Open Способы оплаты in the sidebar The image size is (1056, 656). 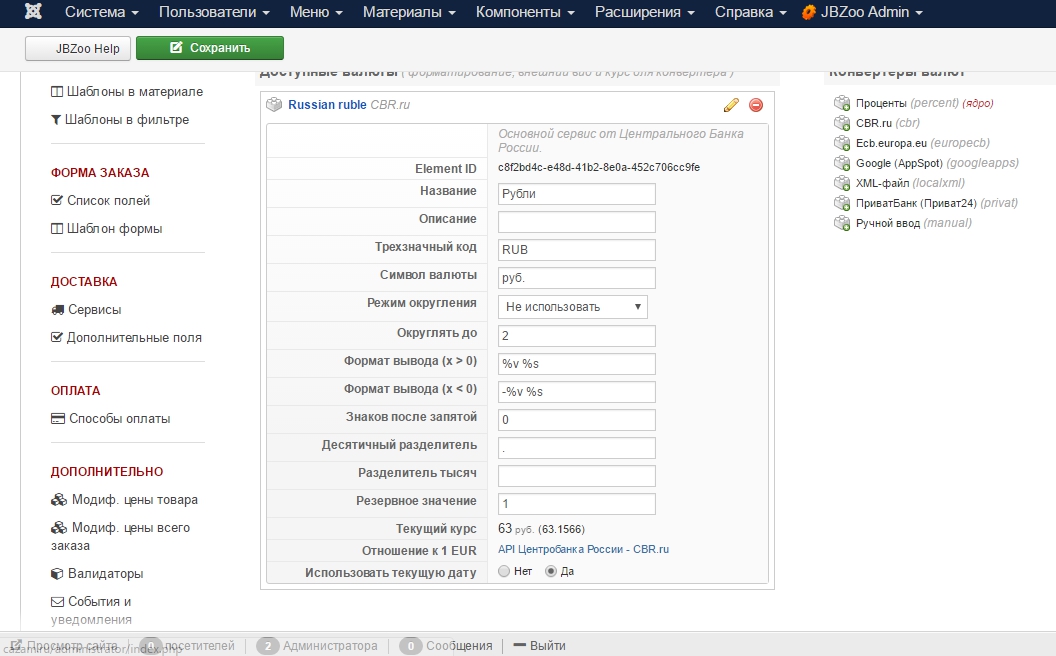point(119,419)
